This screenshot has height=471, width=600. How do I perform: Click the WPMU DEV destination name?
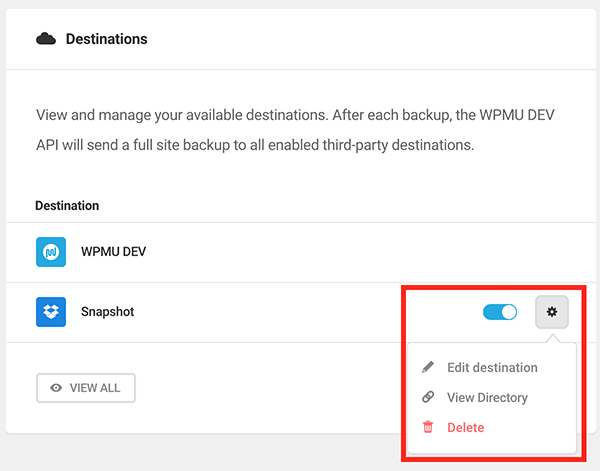click(x=113, y=252)
